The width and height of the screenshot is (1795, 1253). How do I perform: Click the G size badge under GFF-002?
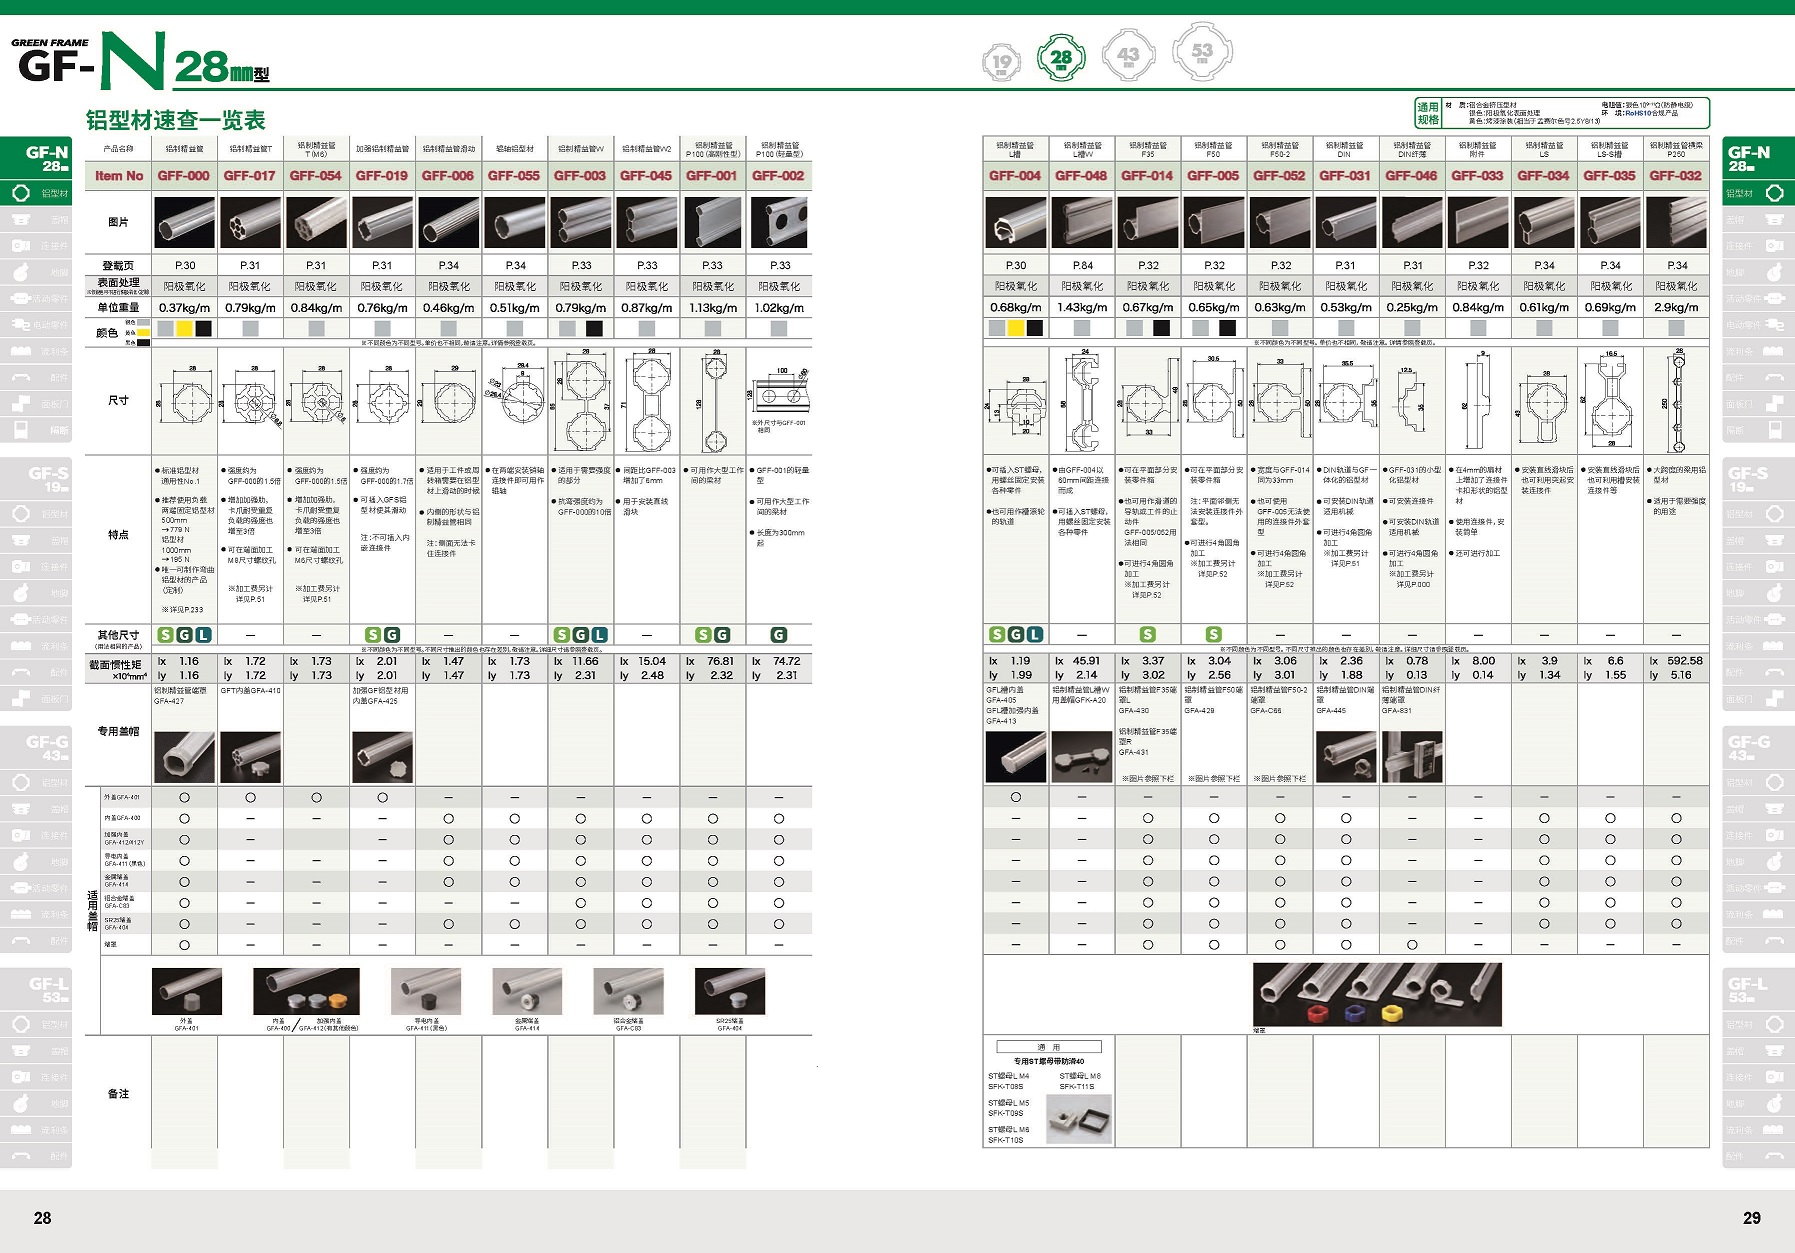pyautogui.click(x=779, y=635)
